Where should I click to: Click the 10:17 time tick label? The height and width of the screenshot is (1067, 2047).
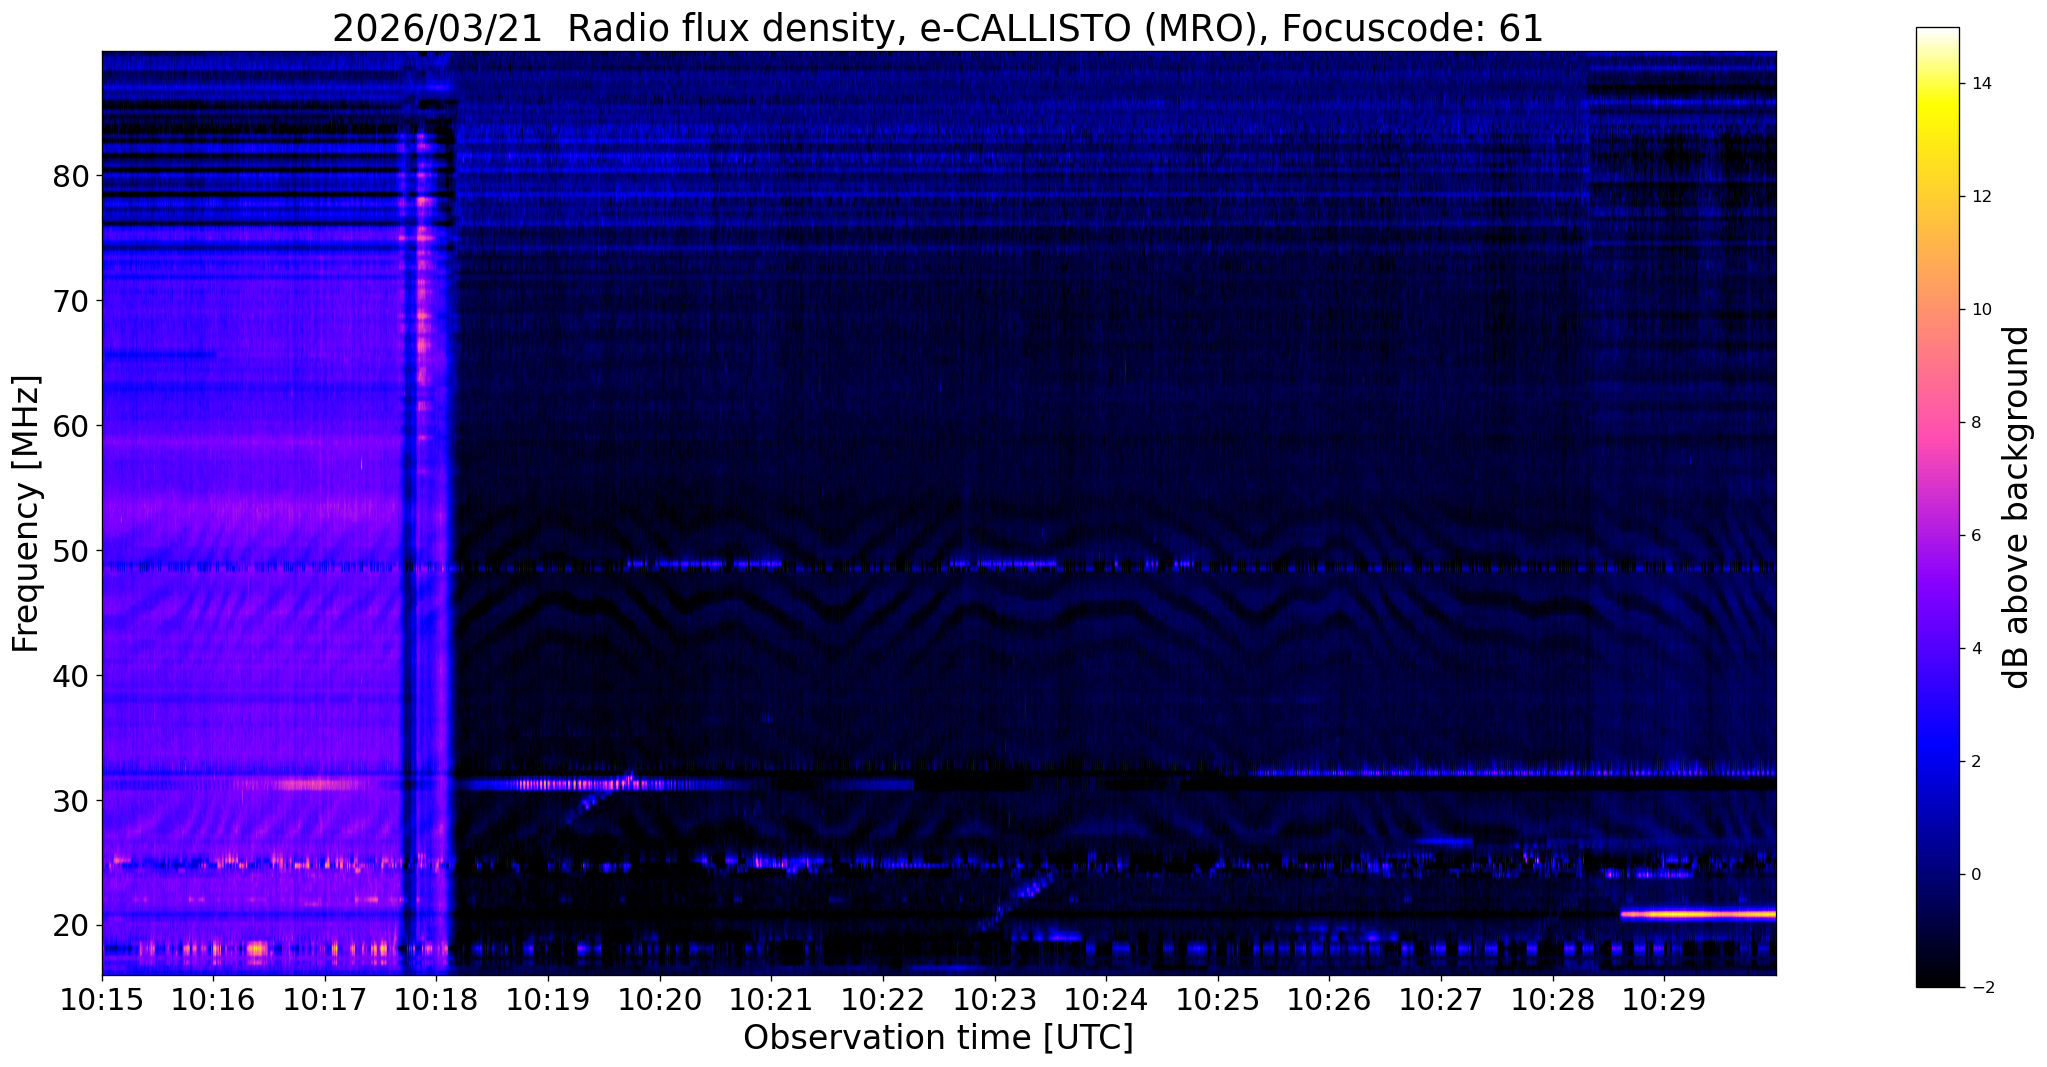[x=325, y=1000]
